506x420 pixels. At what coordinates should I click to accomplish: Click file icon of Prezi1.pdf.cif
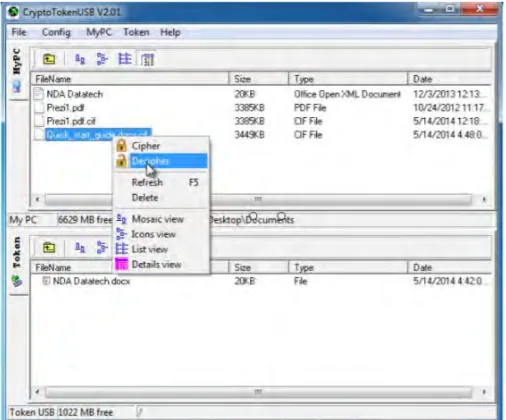coord(39,121)
